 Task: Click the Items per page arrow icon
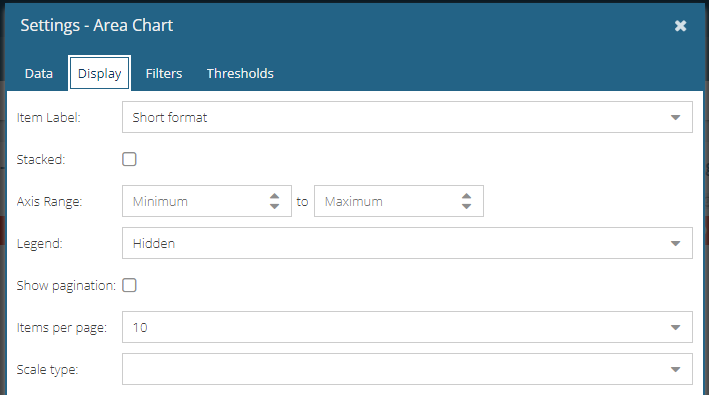[x=676, y=328]
